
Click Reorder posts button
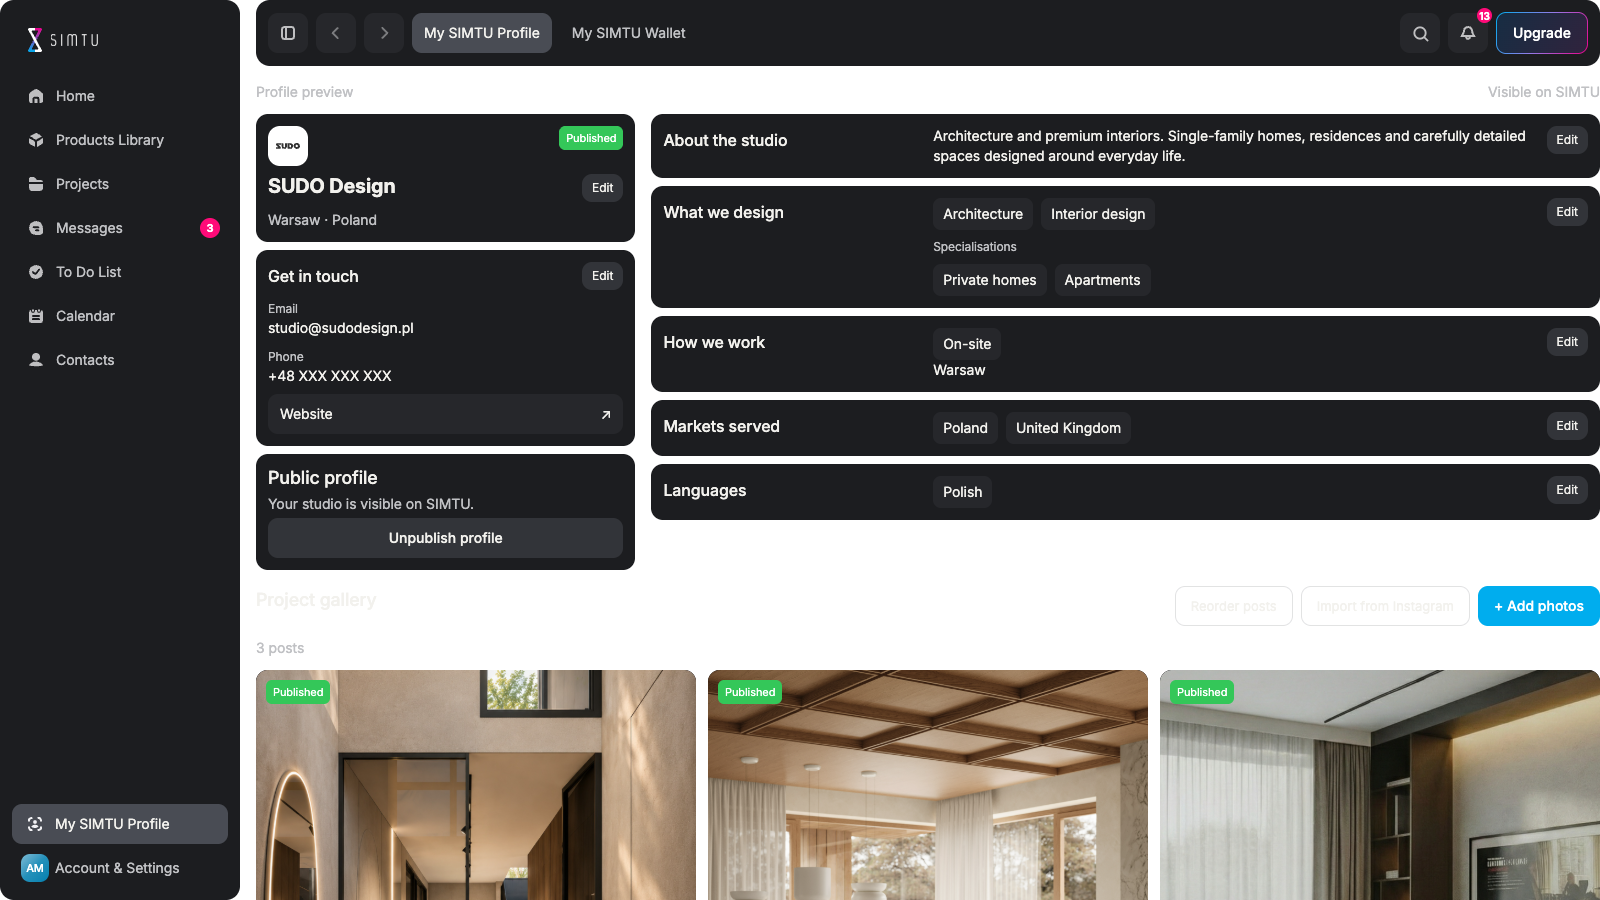1234,606
